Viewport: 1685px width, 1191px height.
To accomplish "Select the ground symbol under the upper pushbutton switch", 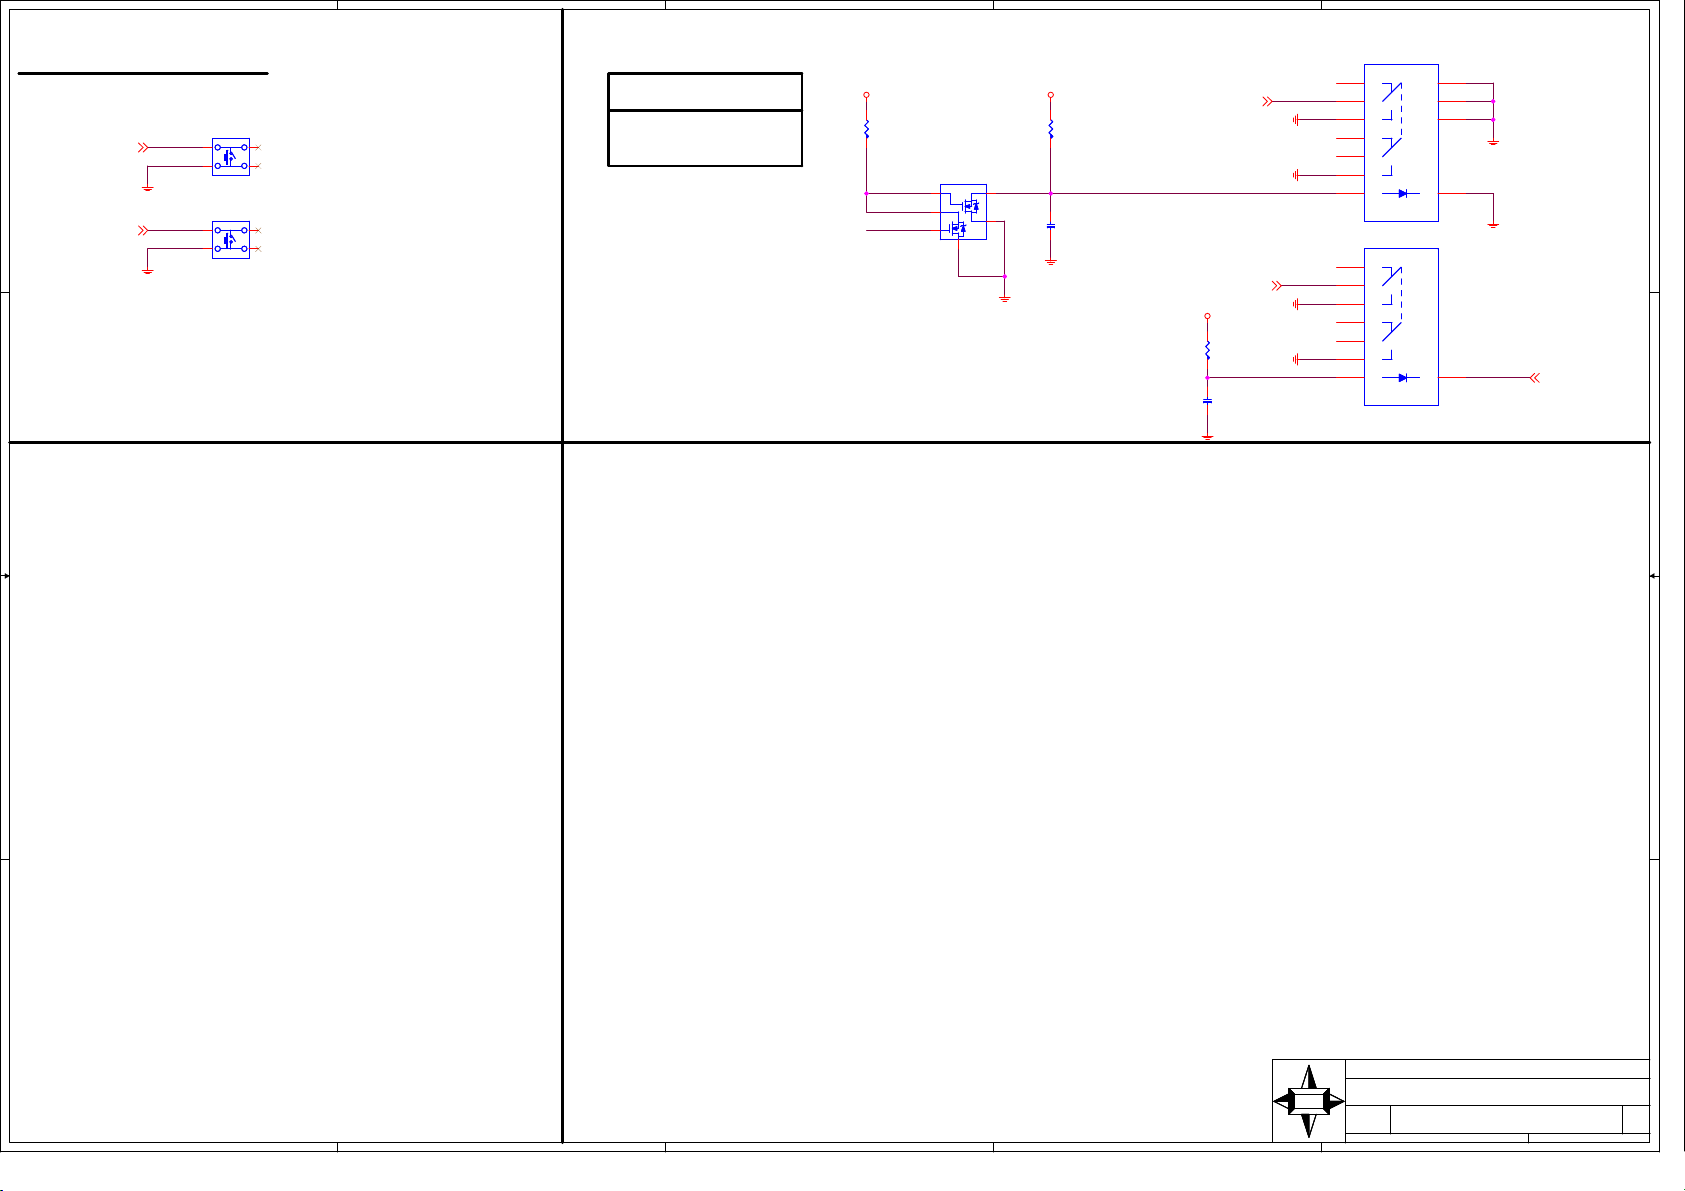I will point(147,187).
